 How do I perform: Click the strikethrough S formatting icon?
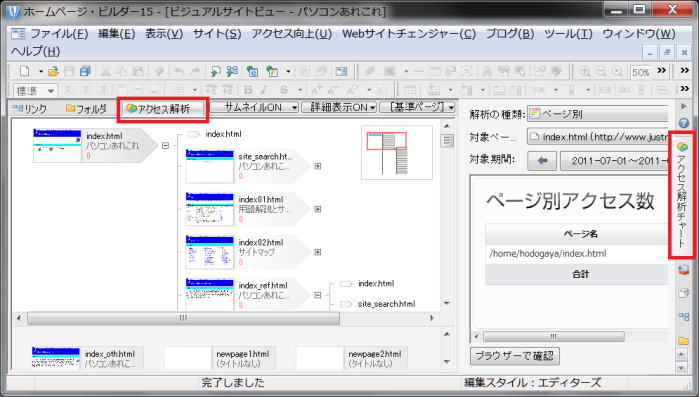[x=284, y=90]
